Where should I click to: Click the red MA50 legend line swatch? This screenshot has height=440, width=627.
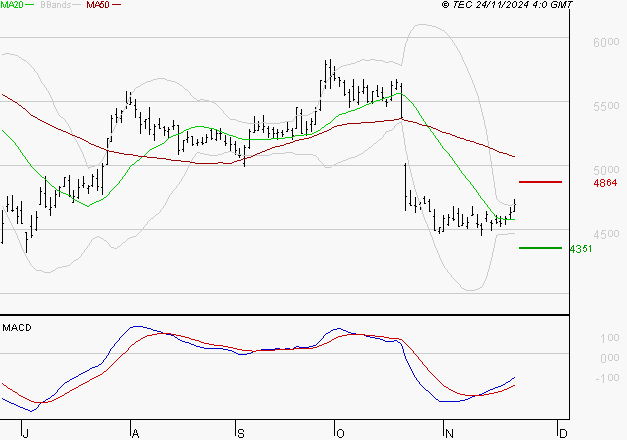tap(118, 5)
